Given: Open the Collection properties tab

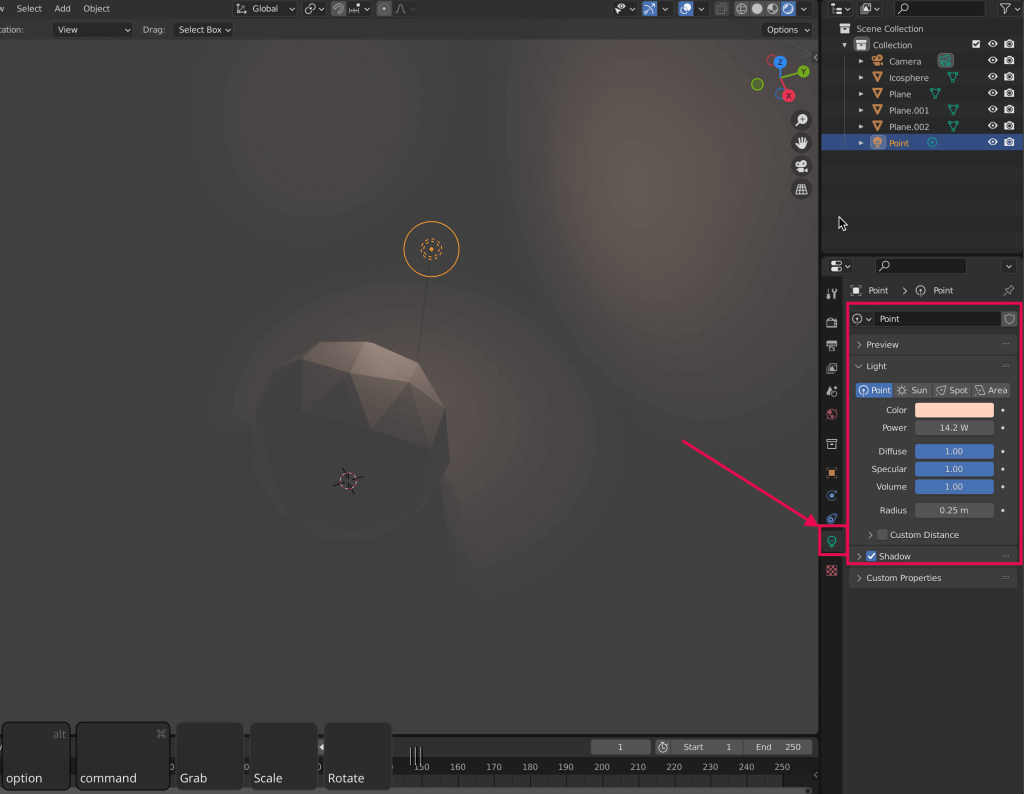Looking at the screenshot, I should 831,444.
